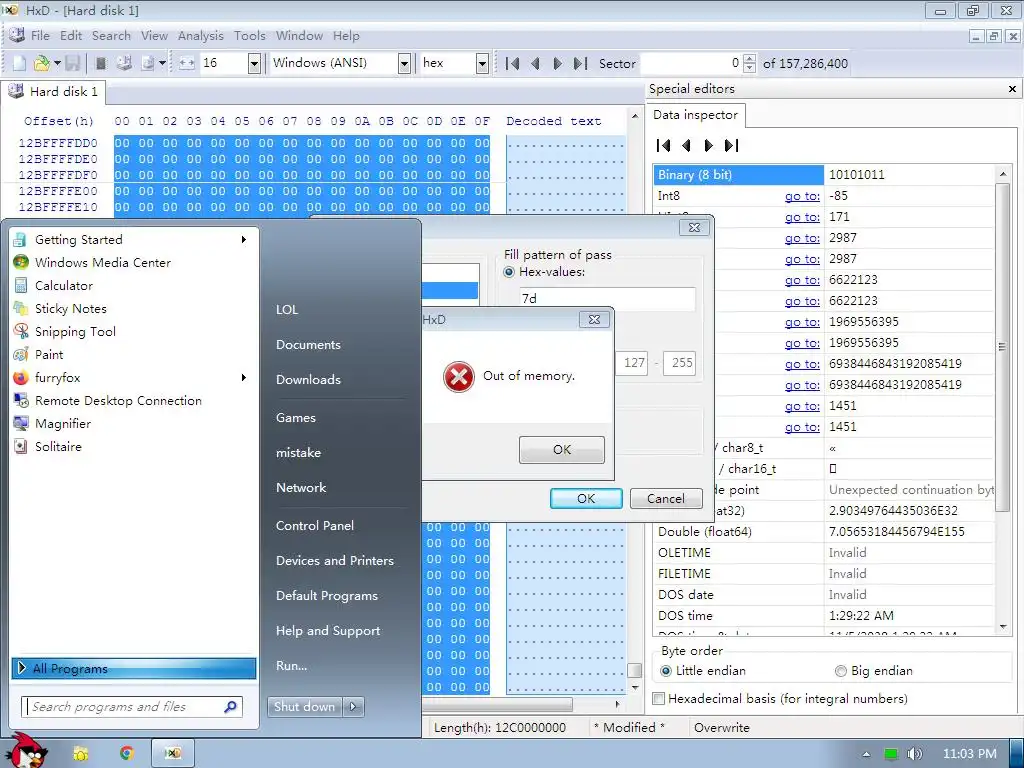Open the Shut down options arrow
Screen dimensions: 1024x768
[353, 707]
